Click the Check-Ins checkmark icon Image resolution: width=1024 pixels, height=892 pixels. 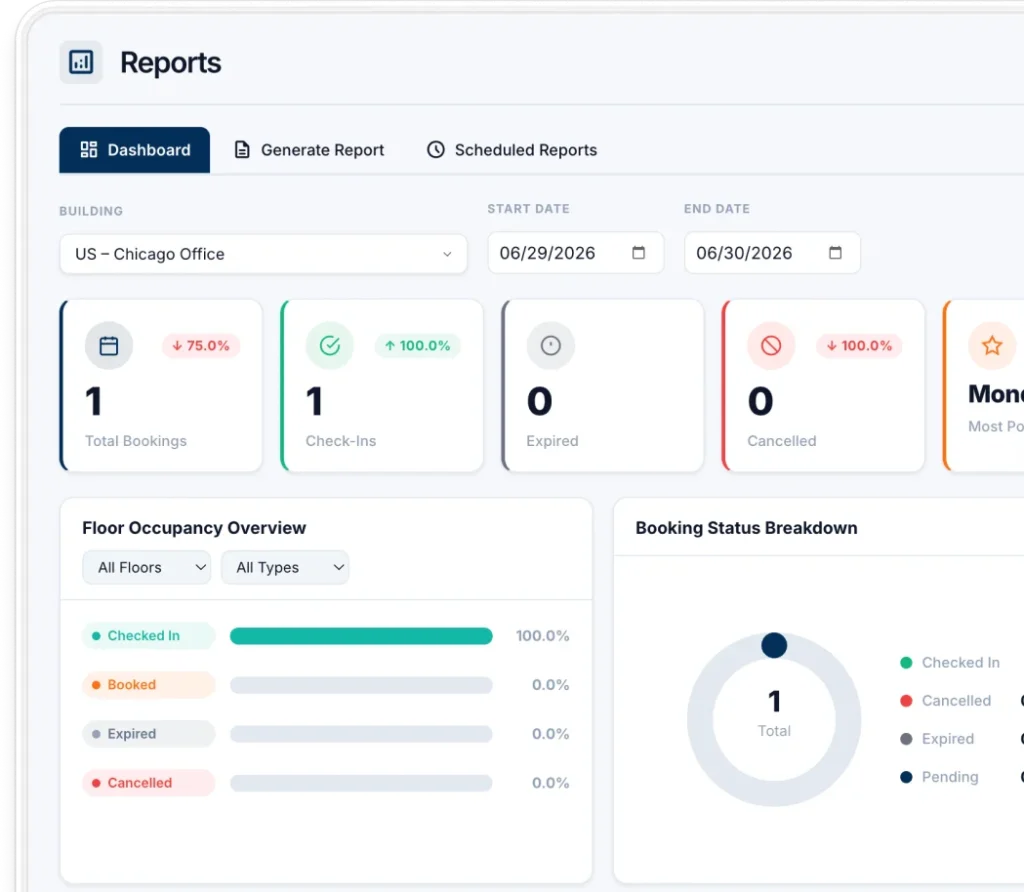coord(330,345)
